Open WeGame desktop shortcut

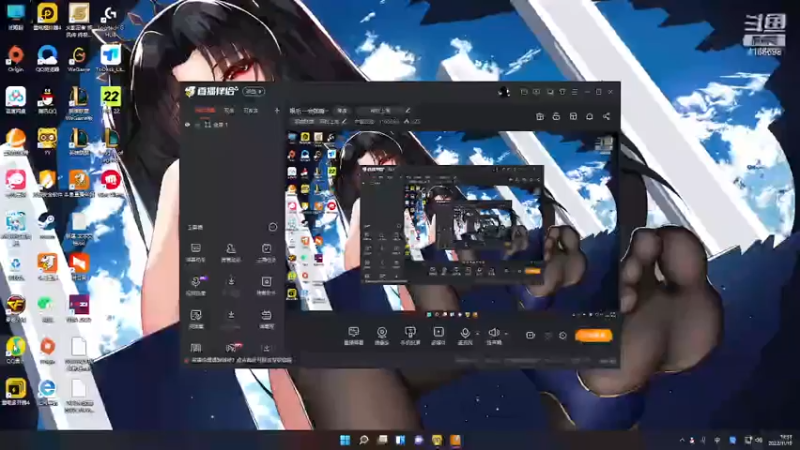[78, 58]
